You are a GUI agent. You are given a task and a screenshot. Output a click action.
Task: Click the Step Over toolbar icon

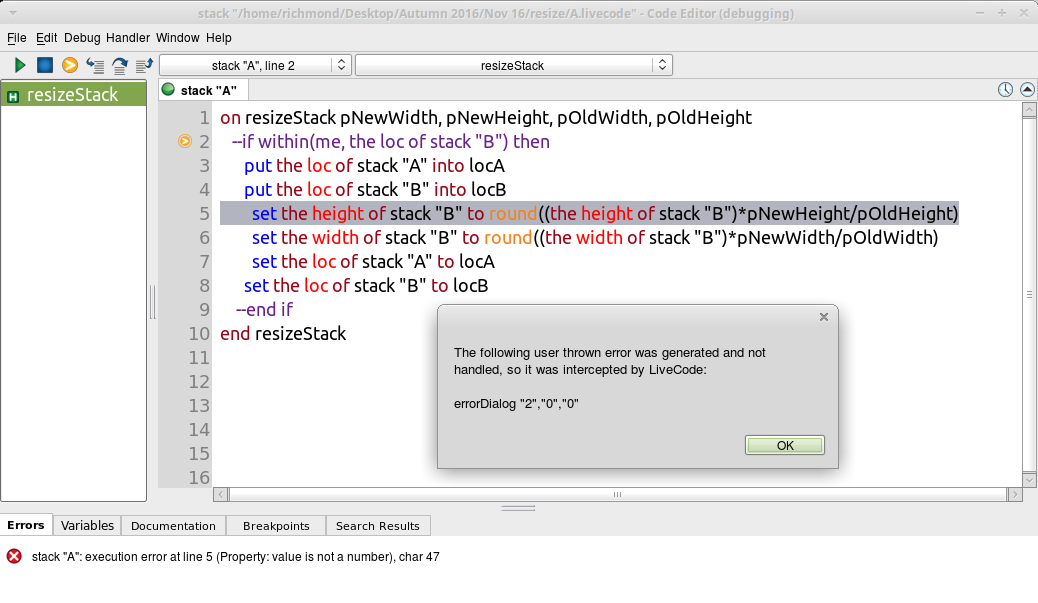click(x=120, y=65)
